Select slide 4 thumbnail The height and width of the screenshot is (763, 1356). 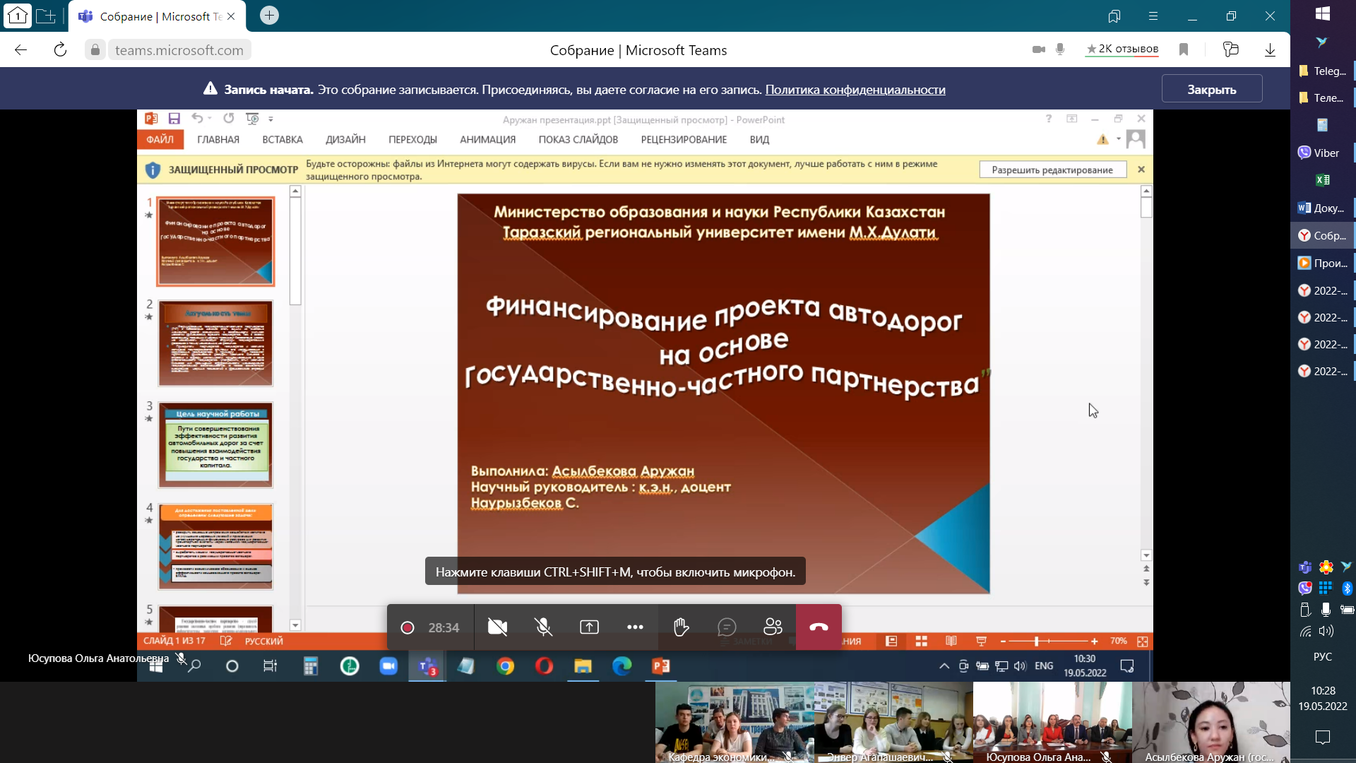pos(215,547)
